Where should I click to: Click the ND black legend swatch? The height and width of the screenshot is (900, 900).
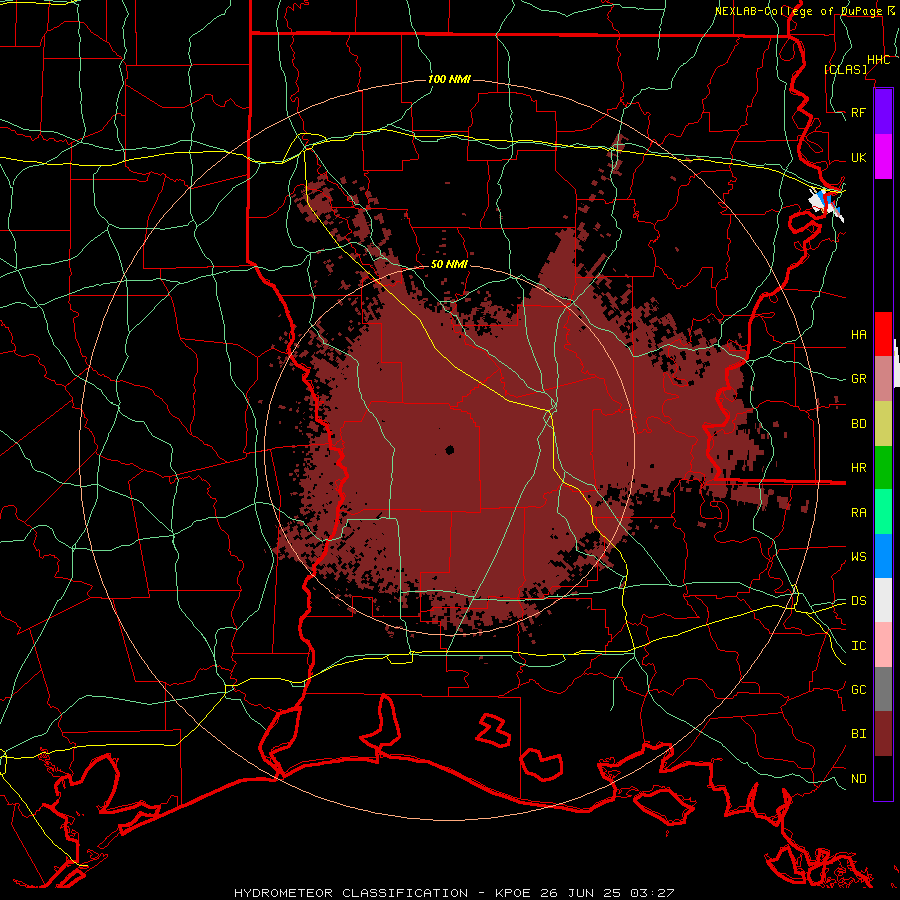pos(883,778)
